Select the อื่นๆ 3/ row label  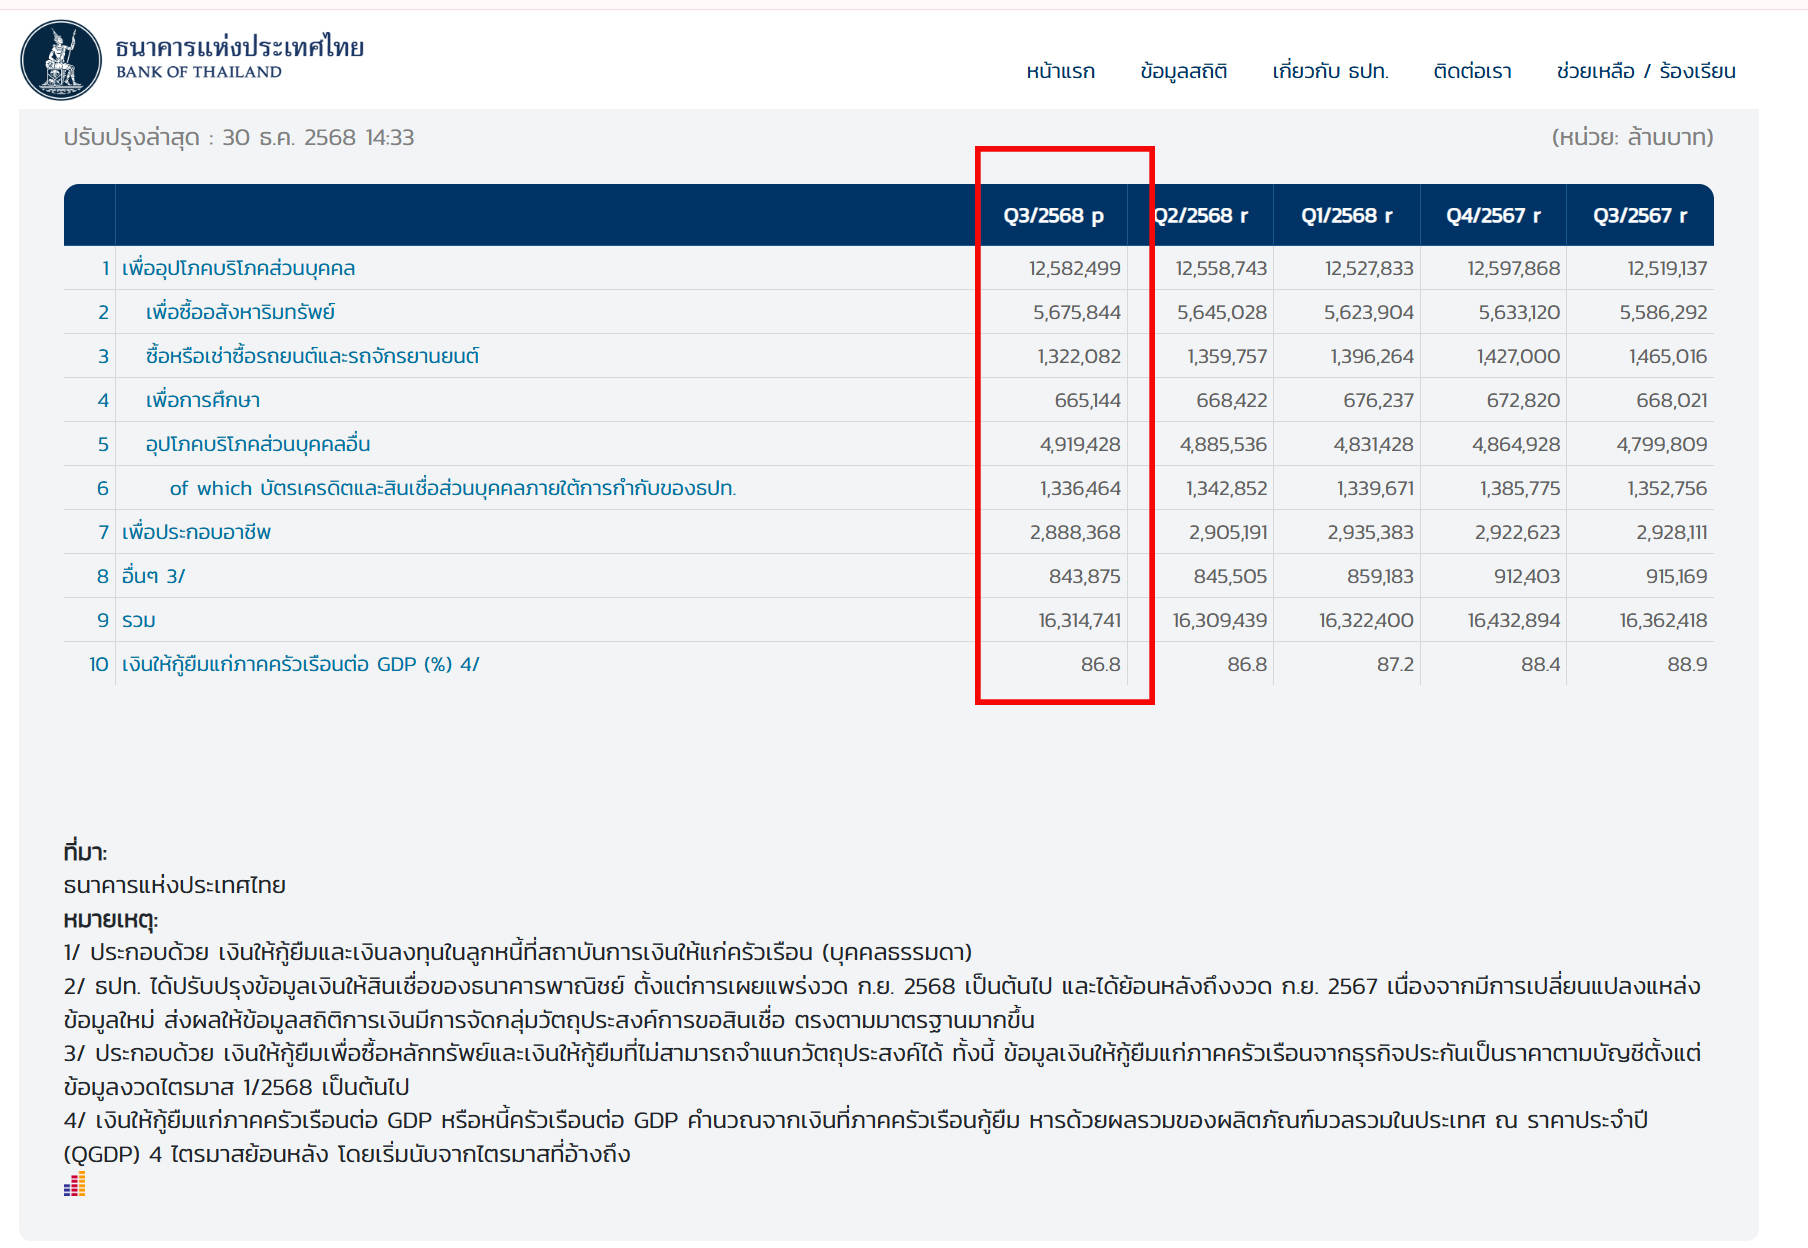(153, 576)
